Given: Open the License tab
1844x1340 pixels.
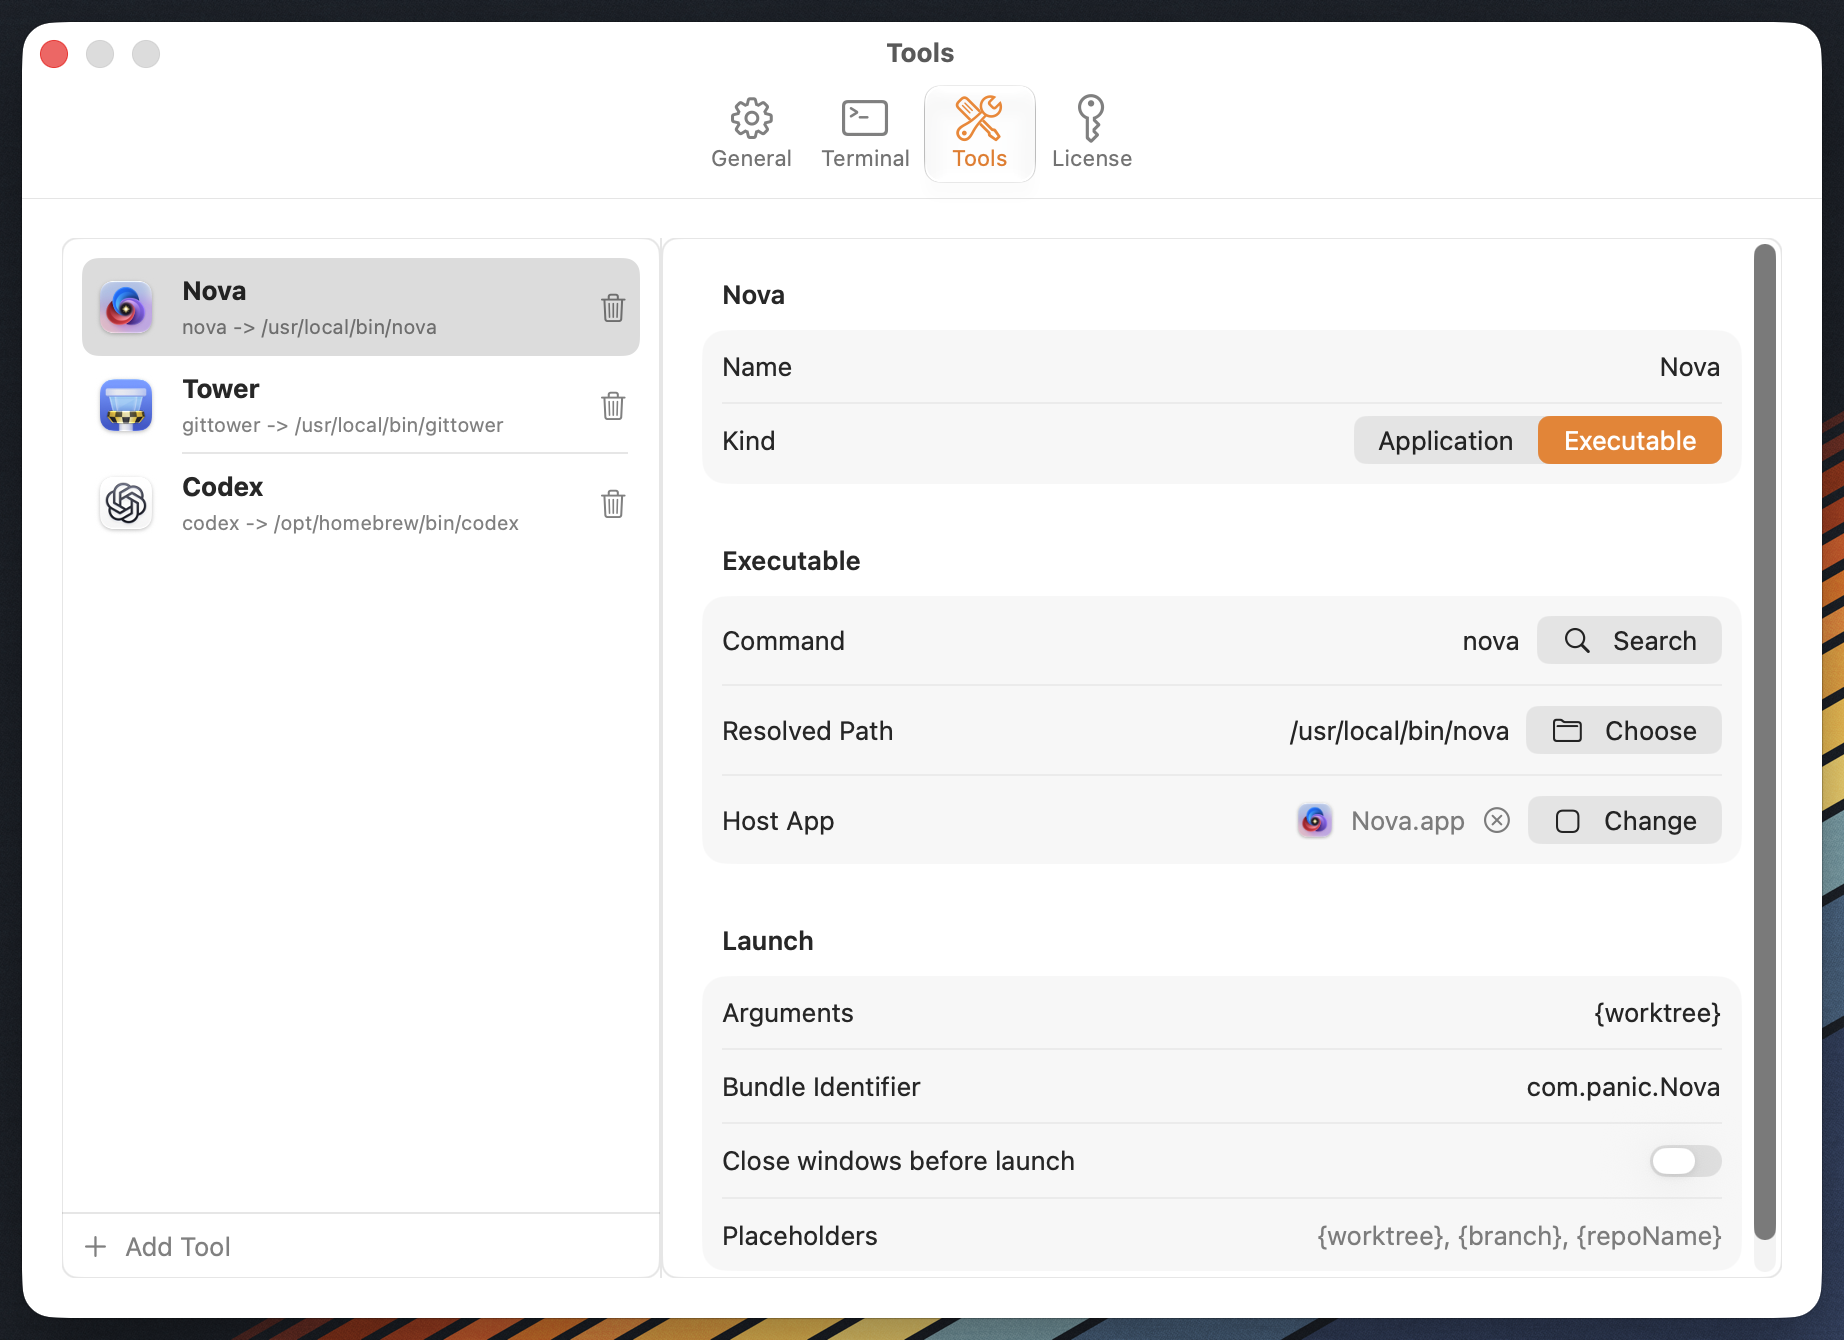Looking at the screenshot, I should [x=1091, y=134].
